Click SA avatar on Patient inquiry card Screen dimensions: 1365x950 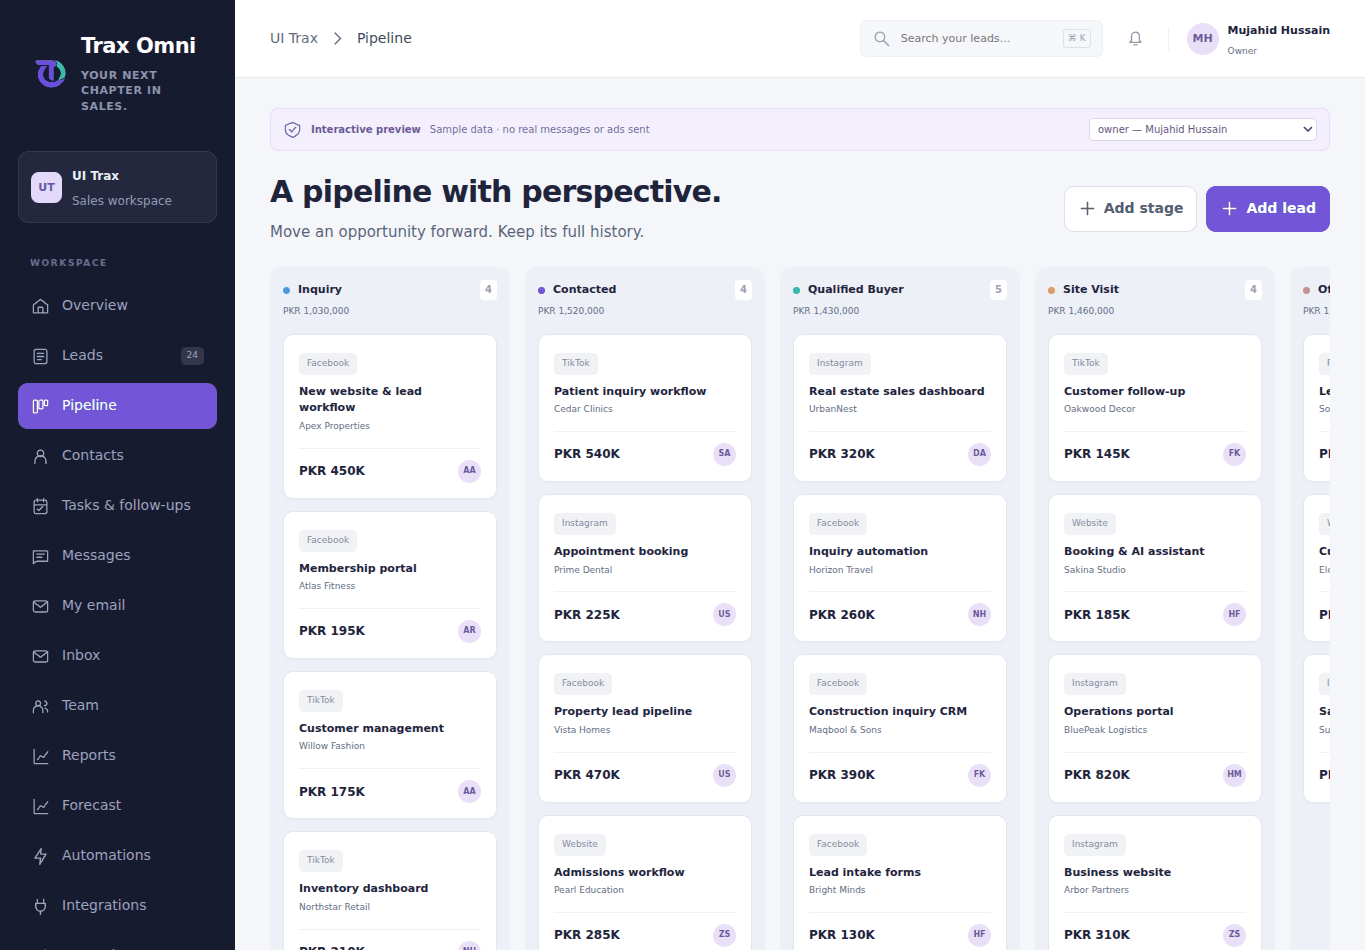[724, 454]
